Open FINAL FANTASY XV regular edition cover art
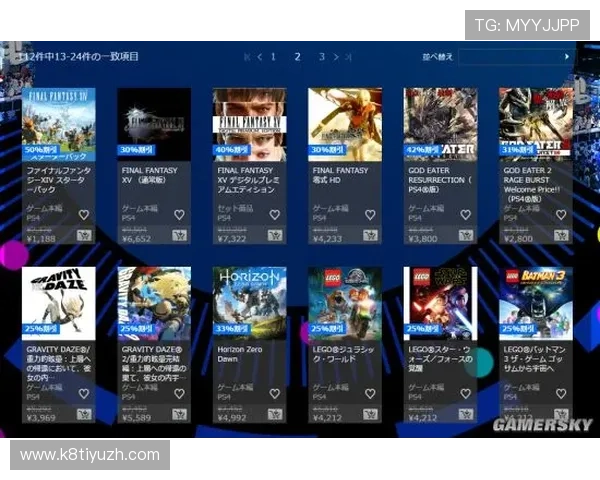Viewport: 600px width, 480px height. (x=154, y=124)
